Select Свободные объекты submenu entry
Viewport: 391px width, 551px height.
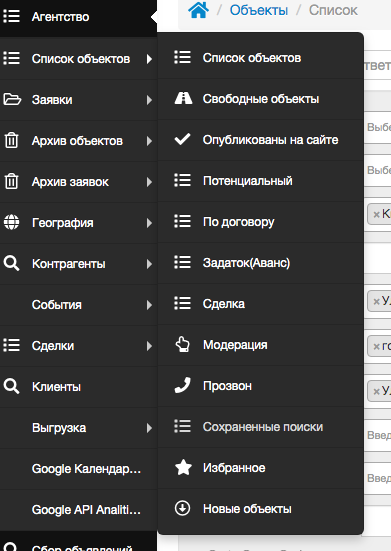260,99
